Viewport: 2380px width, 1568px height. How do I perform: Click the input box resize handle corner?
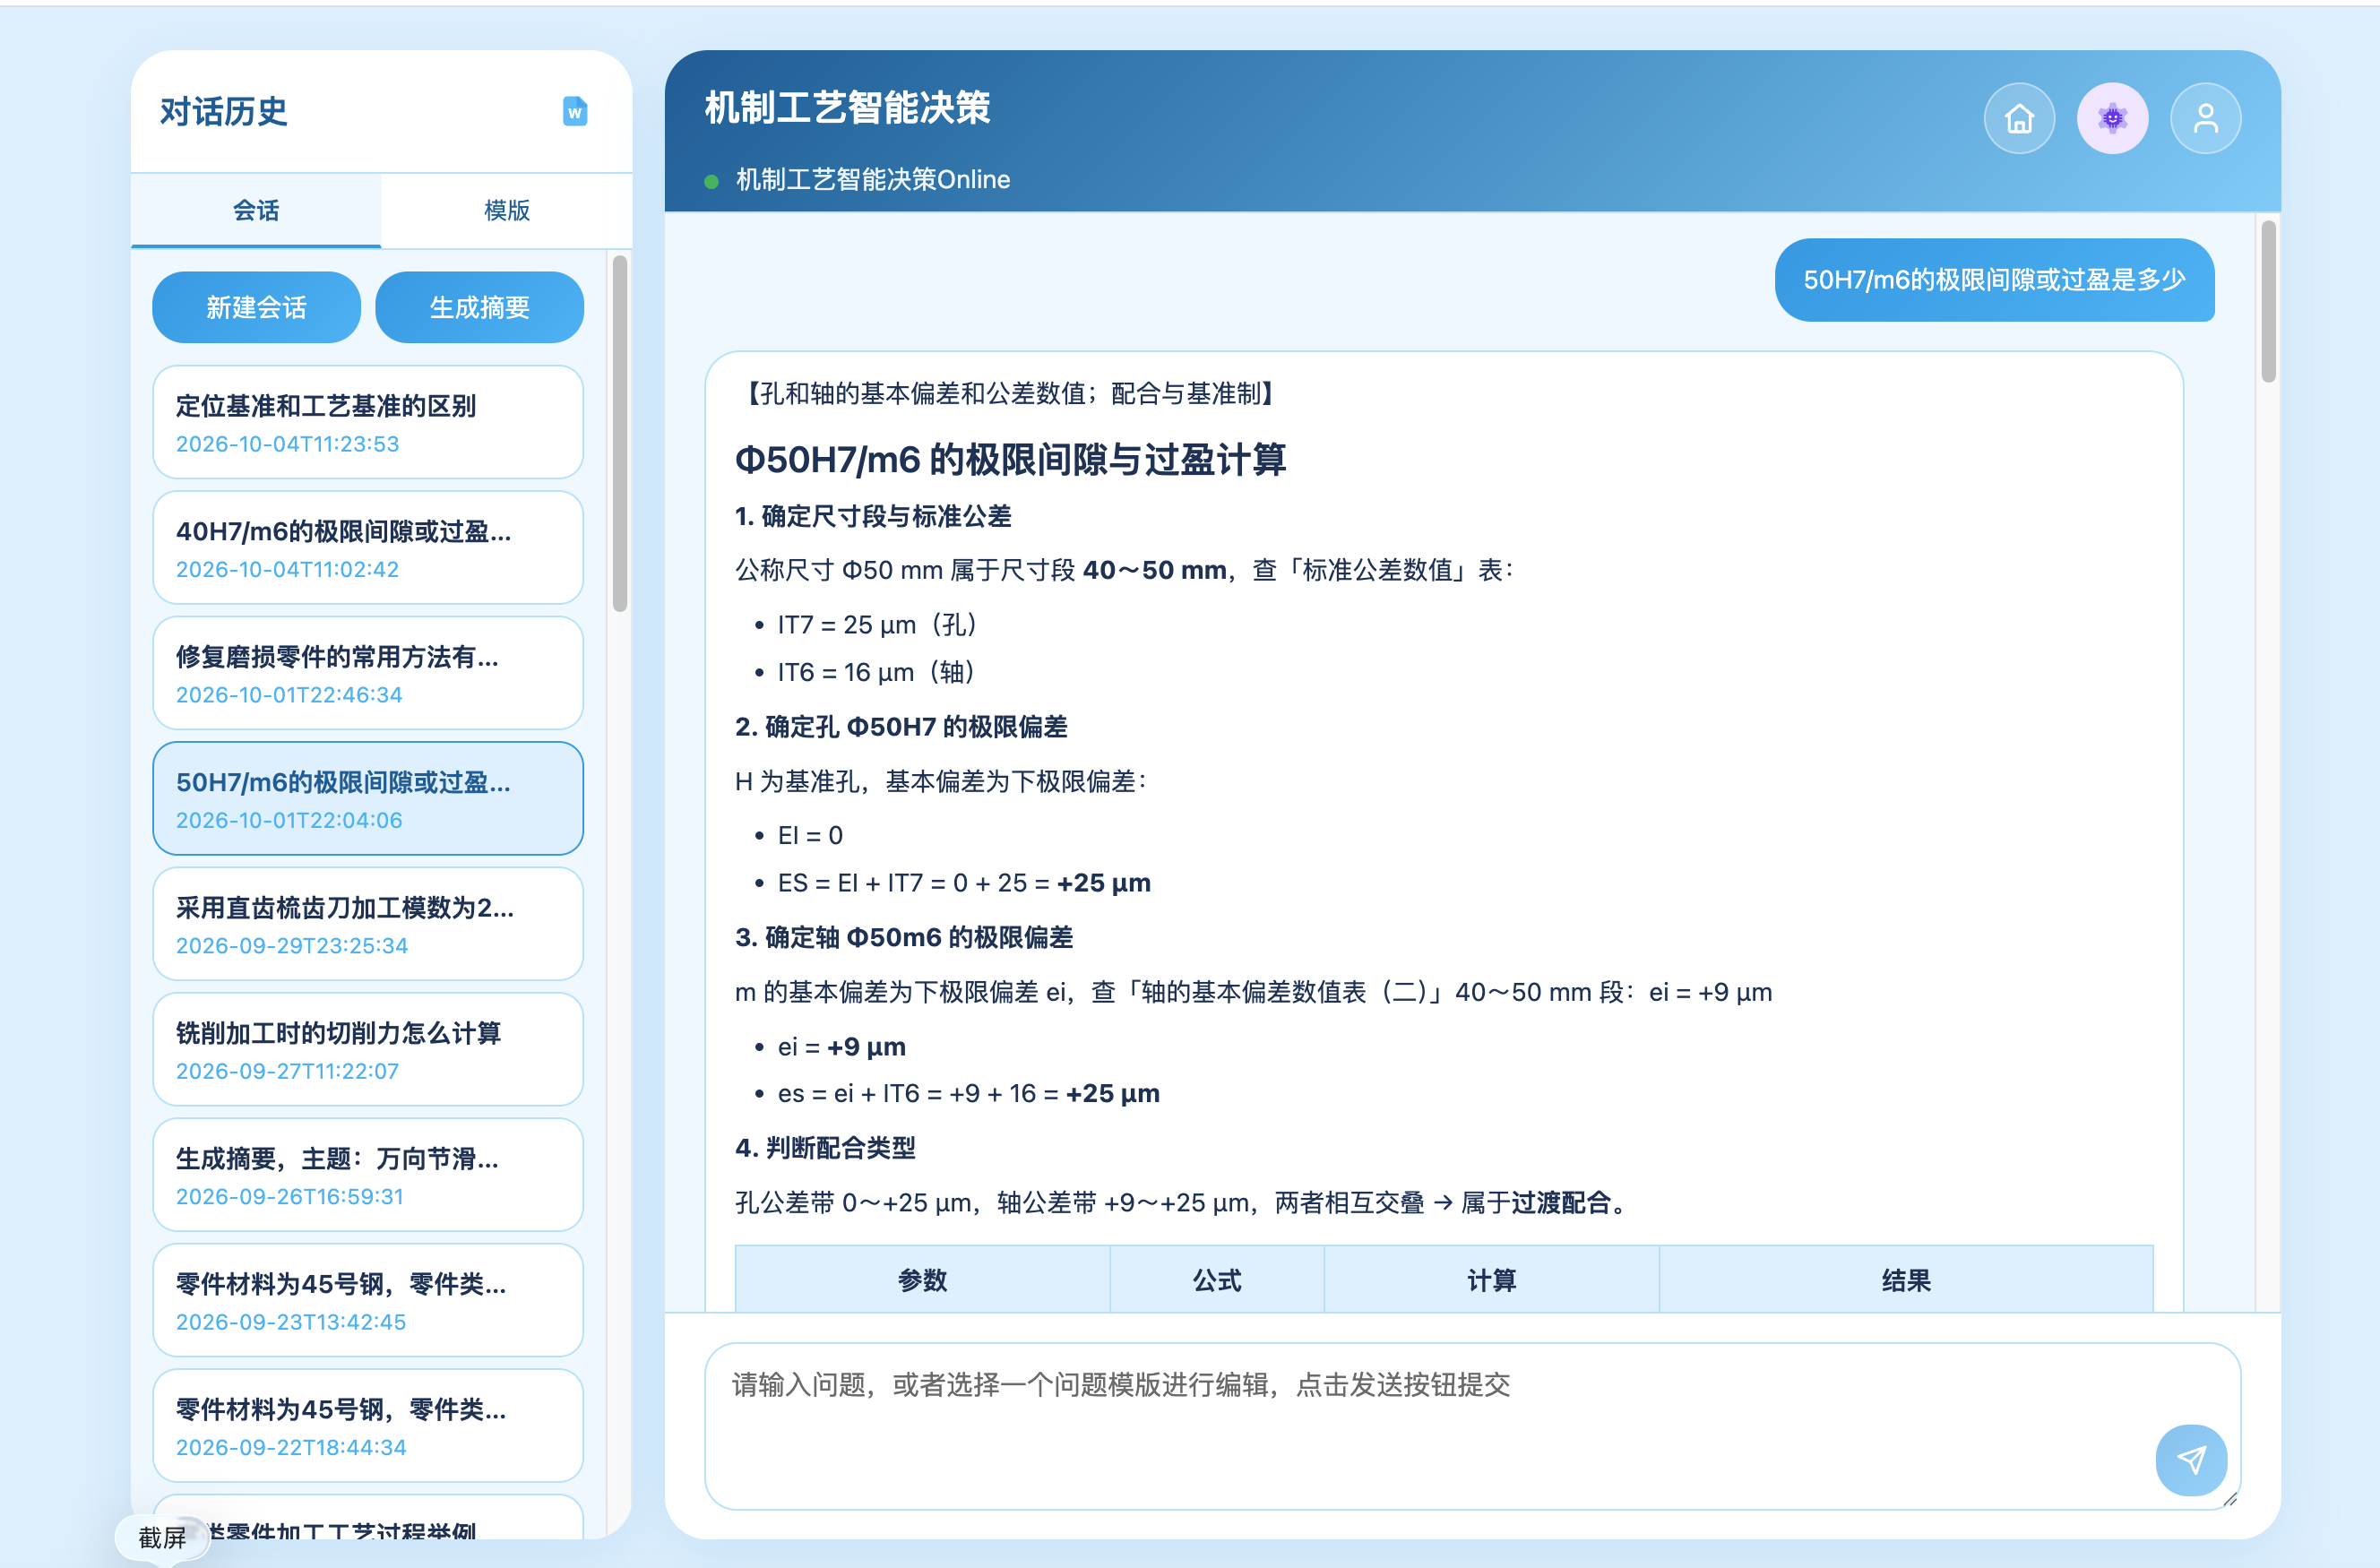click(x=2229, y=1499)
